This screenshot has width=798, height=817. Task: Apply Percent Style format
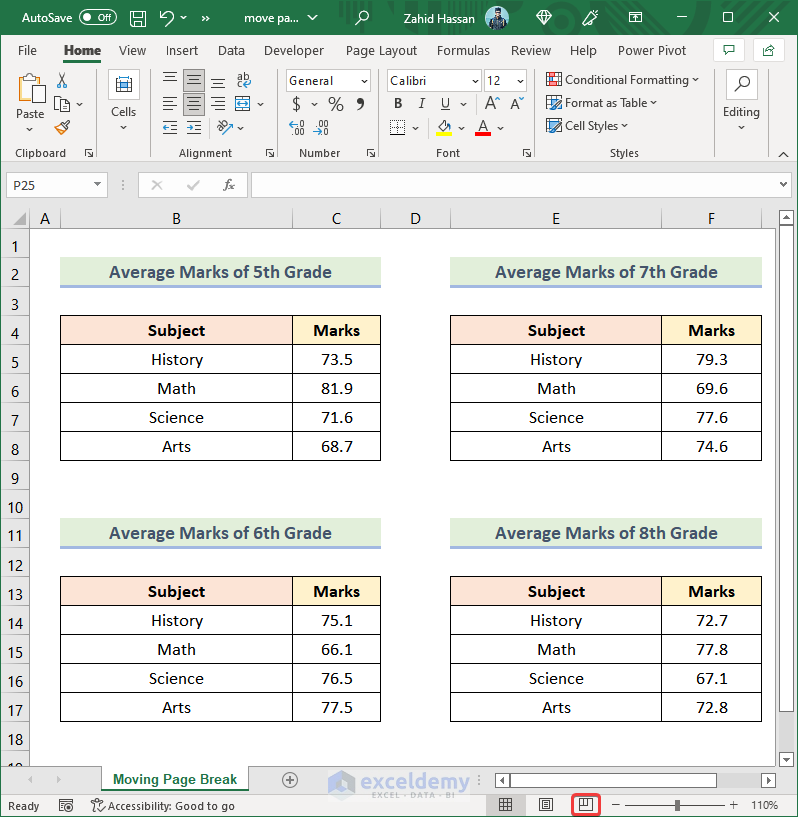pos(336,104)
